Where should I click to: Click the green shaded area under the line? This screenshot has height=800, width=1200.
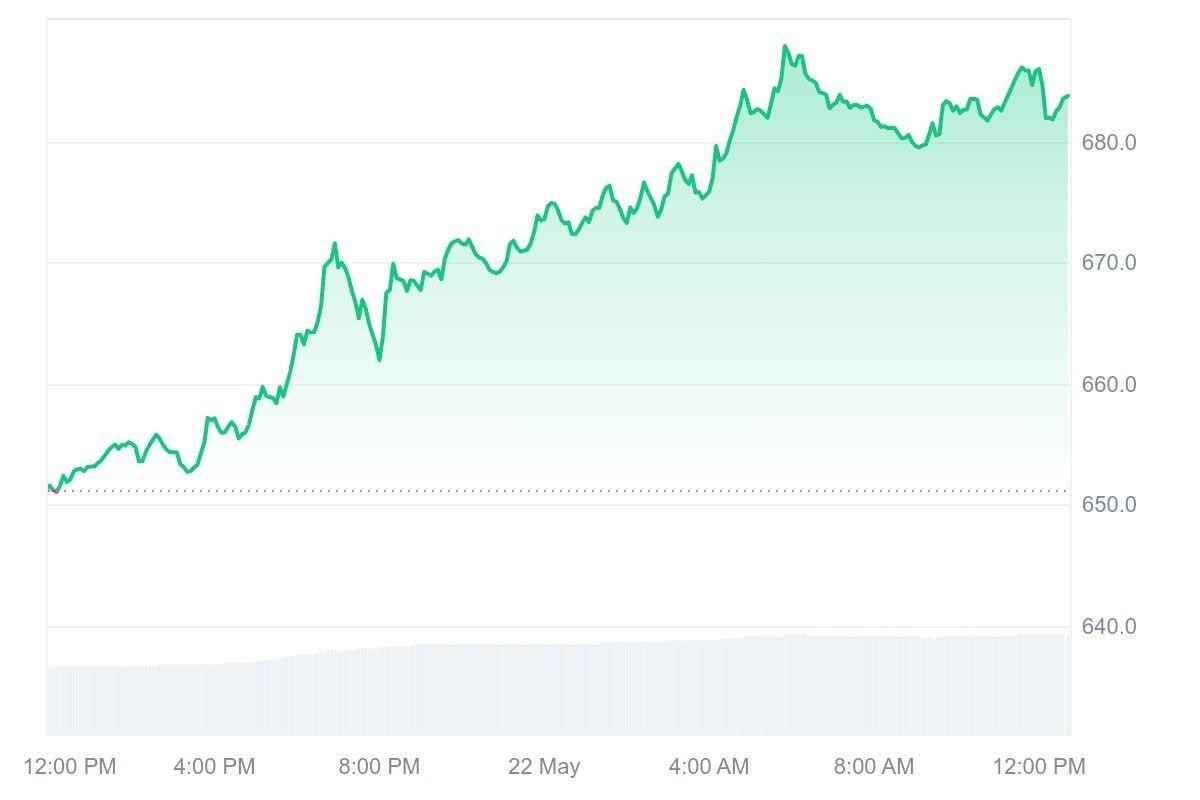point(700,350)
